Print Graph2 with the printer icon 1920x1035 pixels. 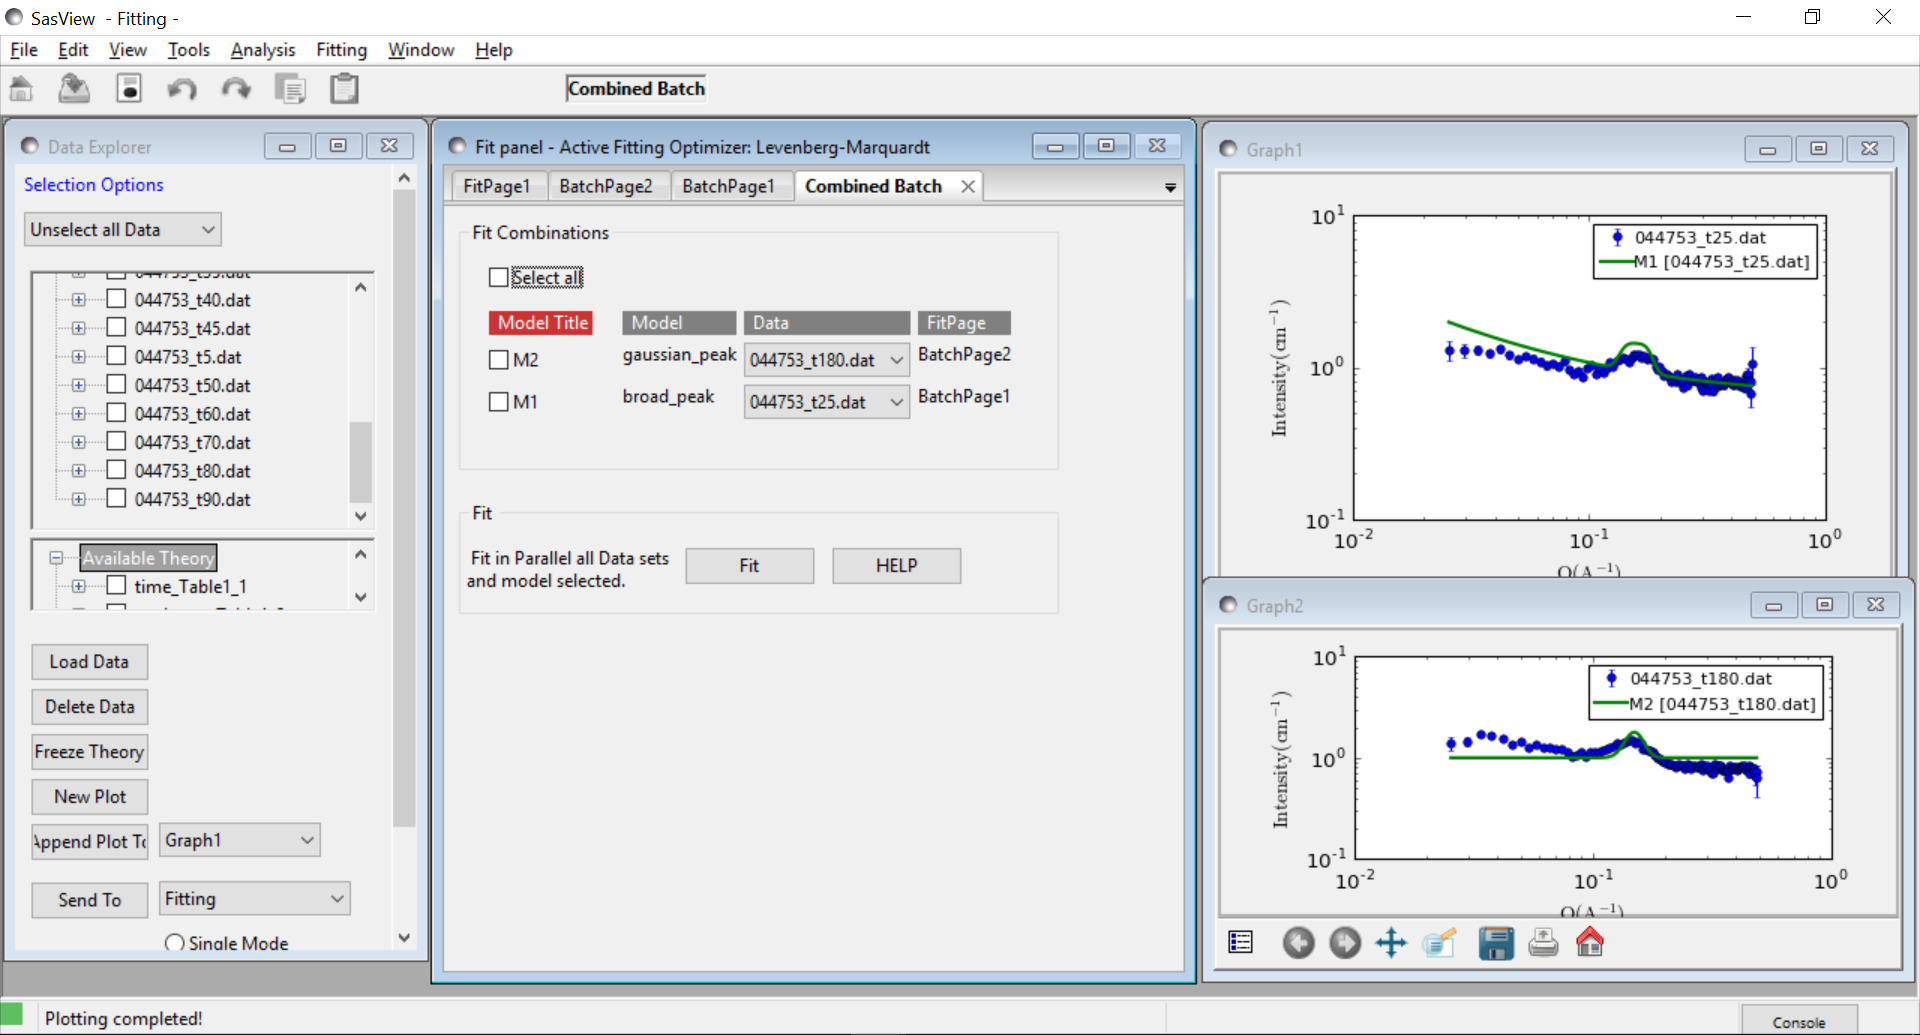(x=1543, y=943)
